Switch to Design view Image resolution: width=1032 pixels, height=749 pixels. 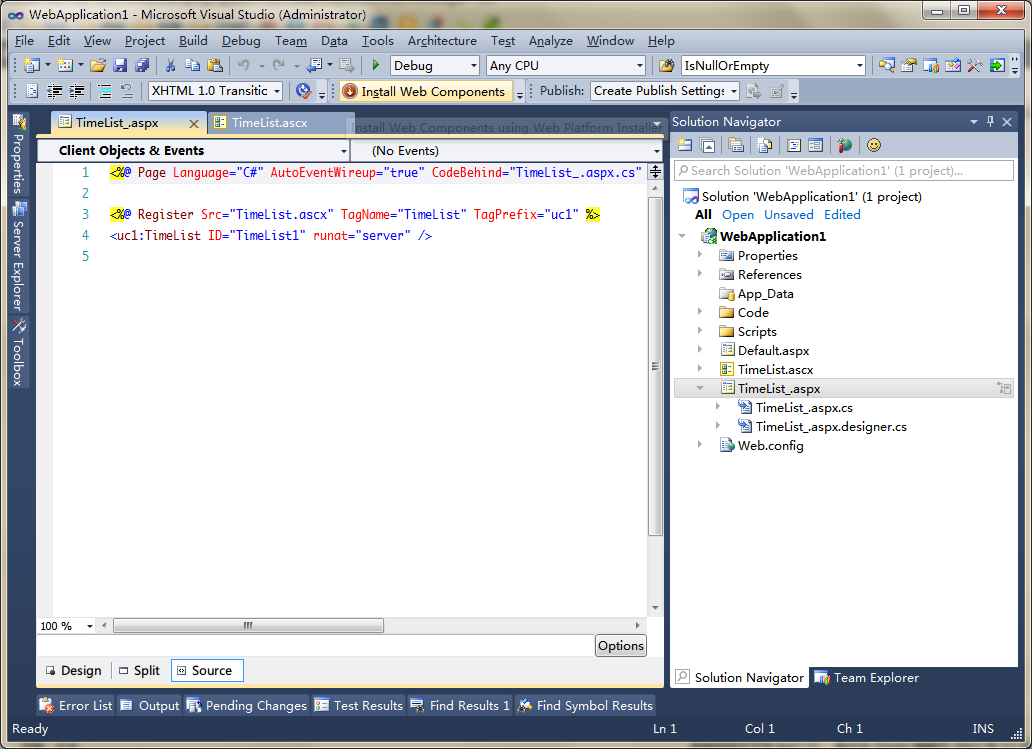click(x=74, y=671)
